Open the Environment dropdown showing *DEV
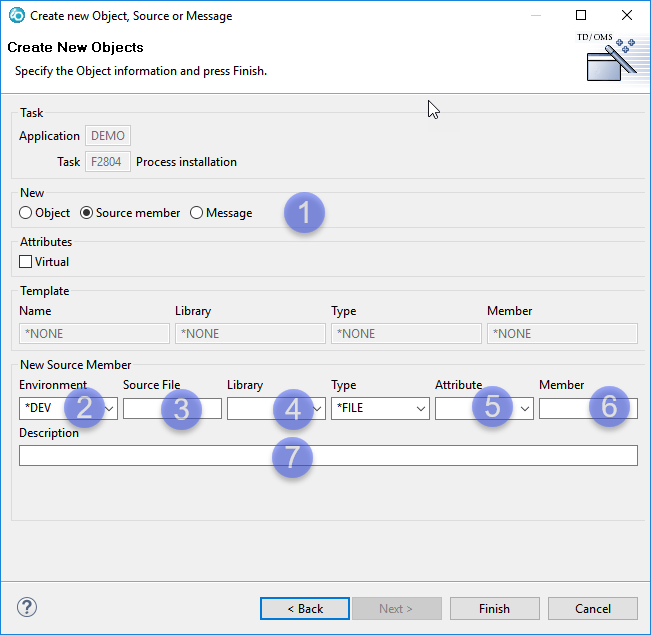This screenshot has width=651, height=635. [108, 408]
